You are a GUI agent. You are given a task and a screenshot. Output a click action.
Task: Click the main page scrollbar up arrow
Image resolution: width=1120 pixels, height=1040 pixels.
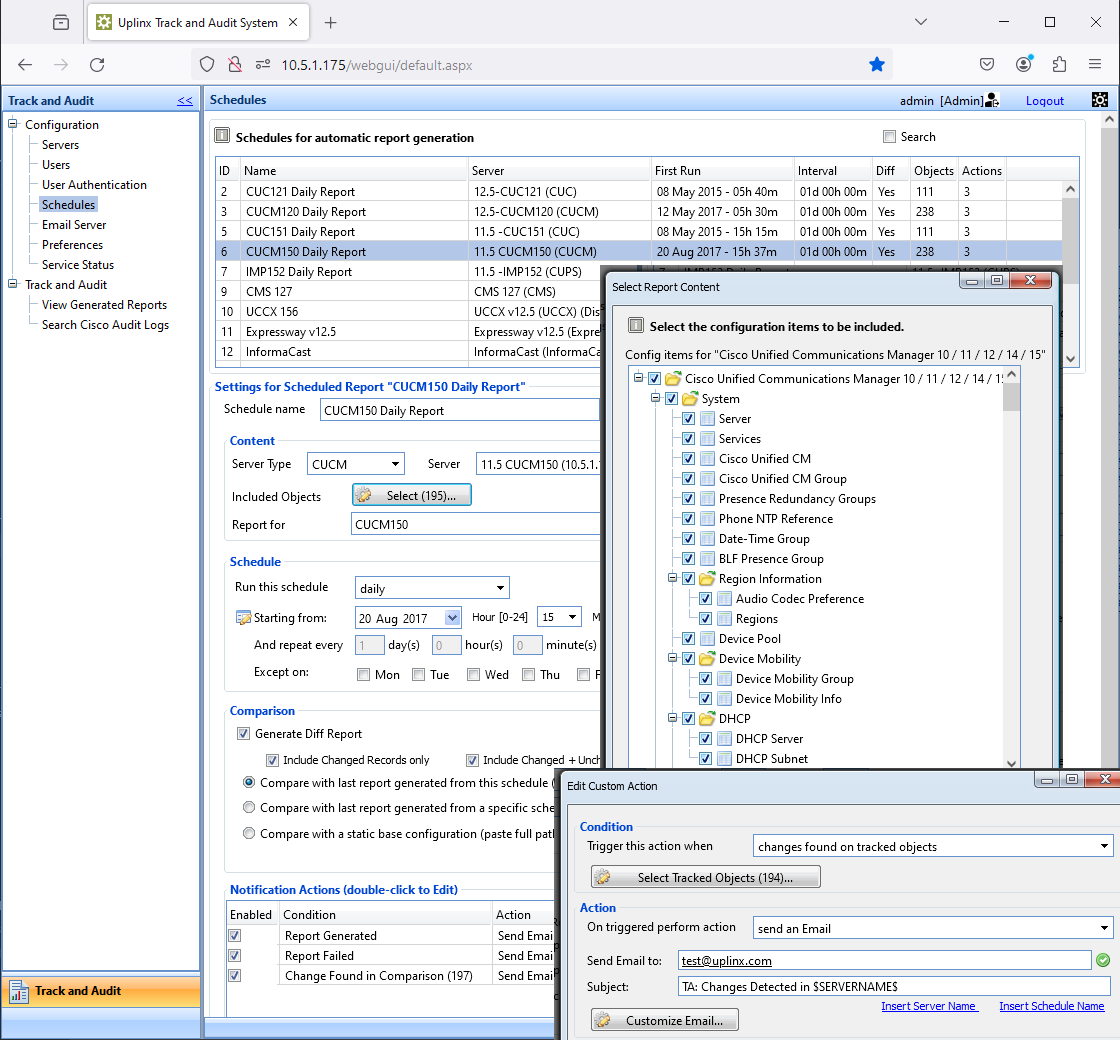coord(1109,119)
